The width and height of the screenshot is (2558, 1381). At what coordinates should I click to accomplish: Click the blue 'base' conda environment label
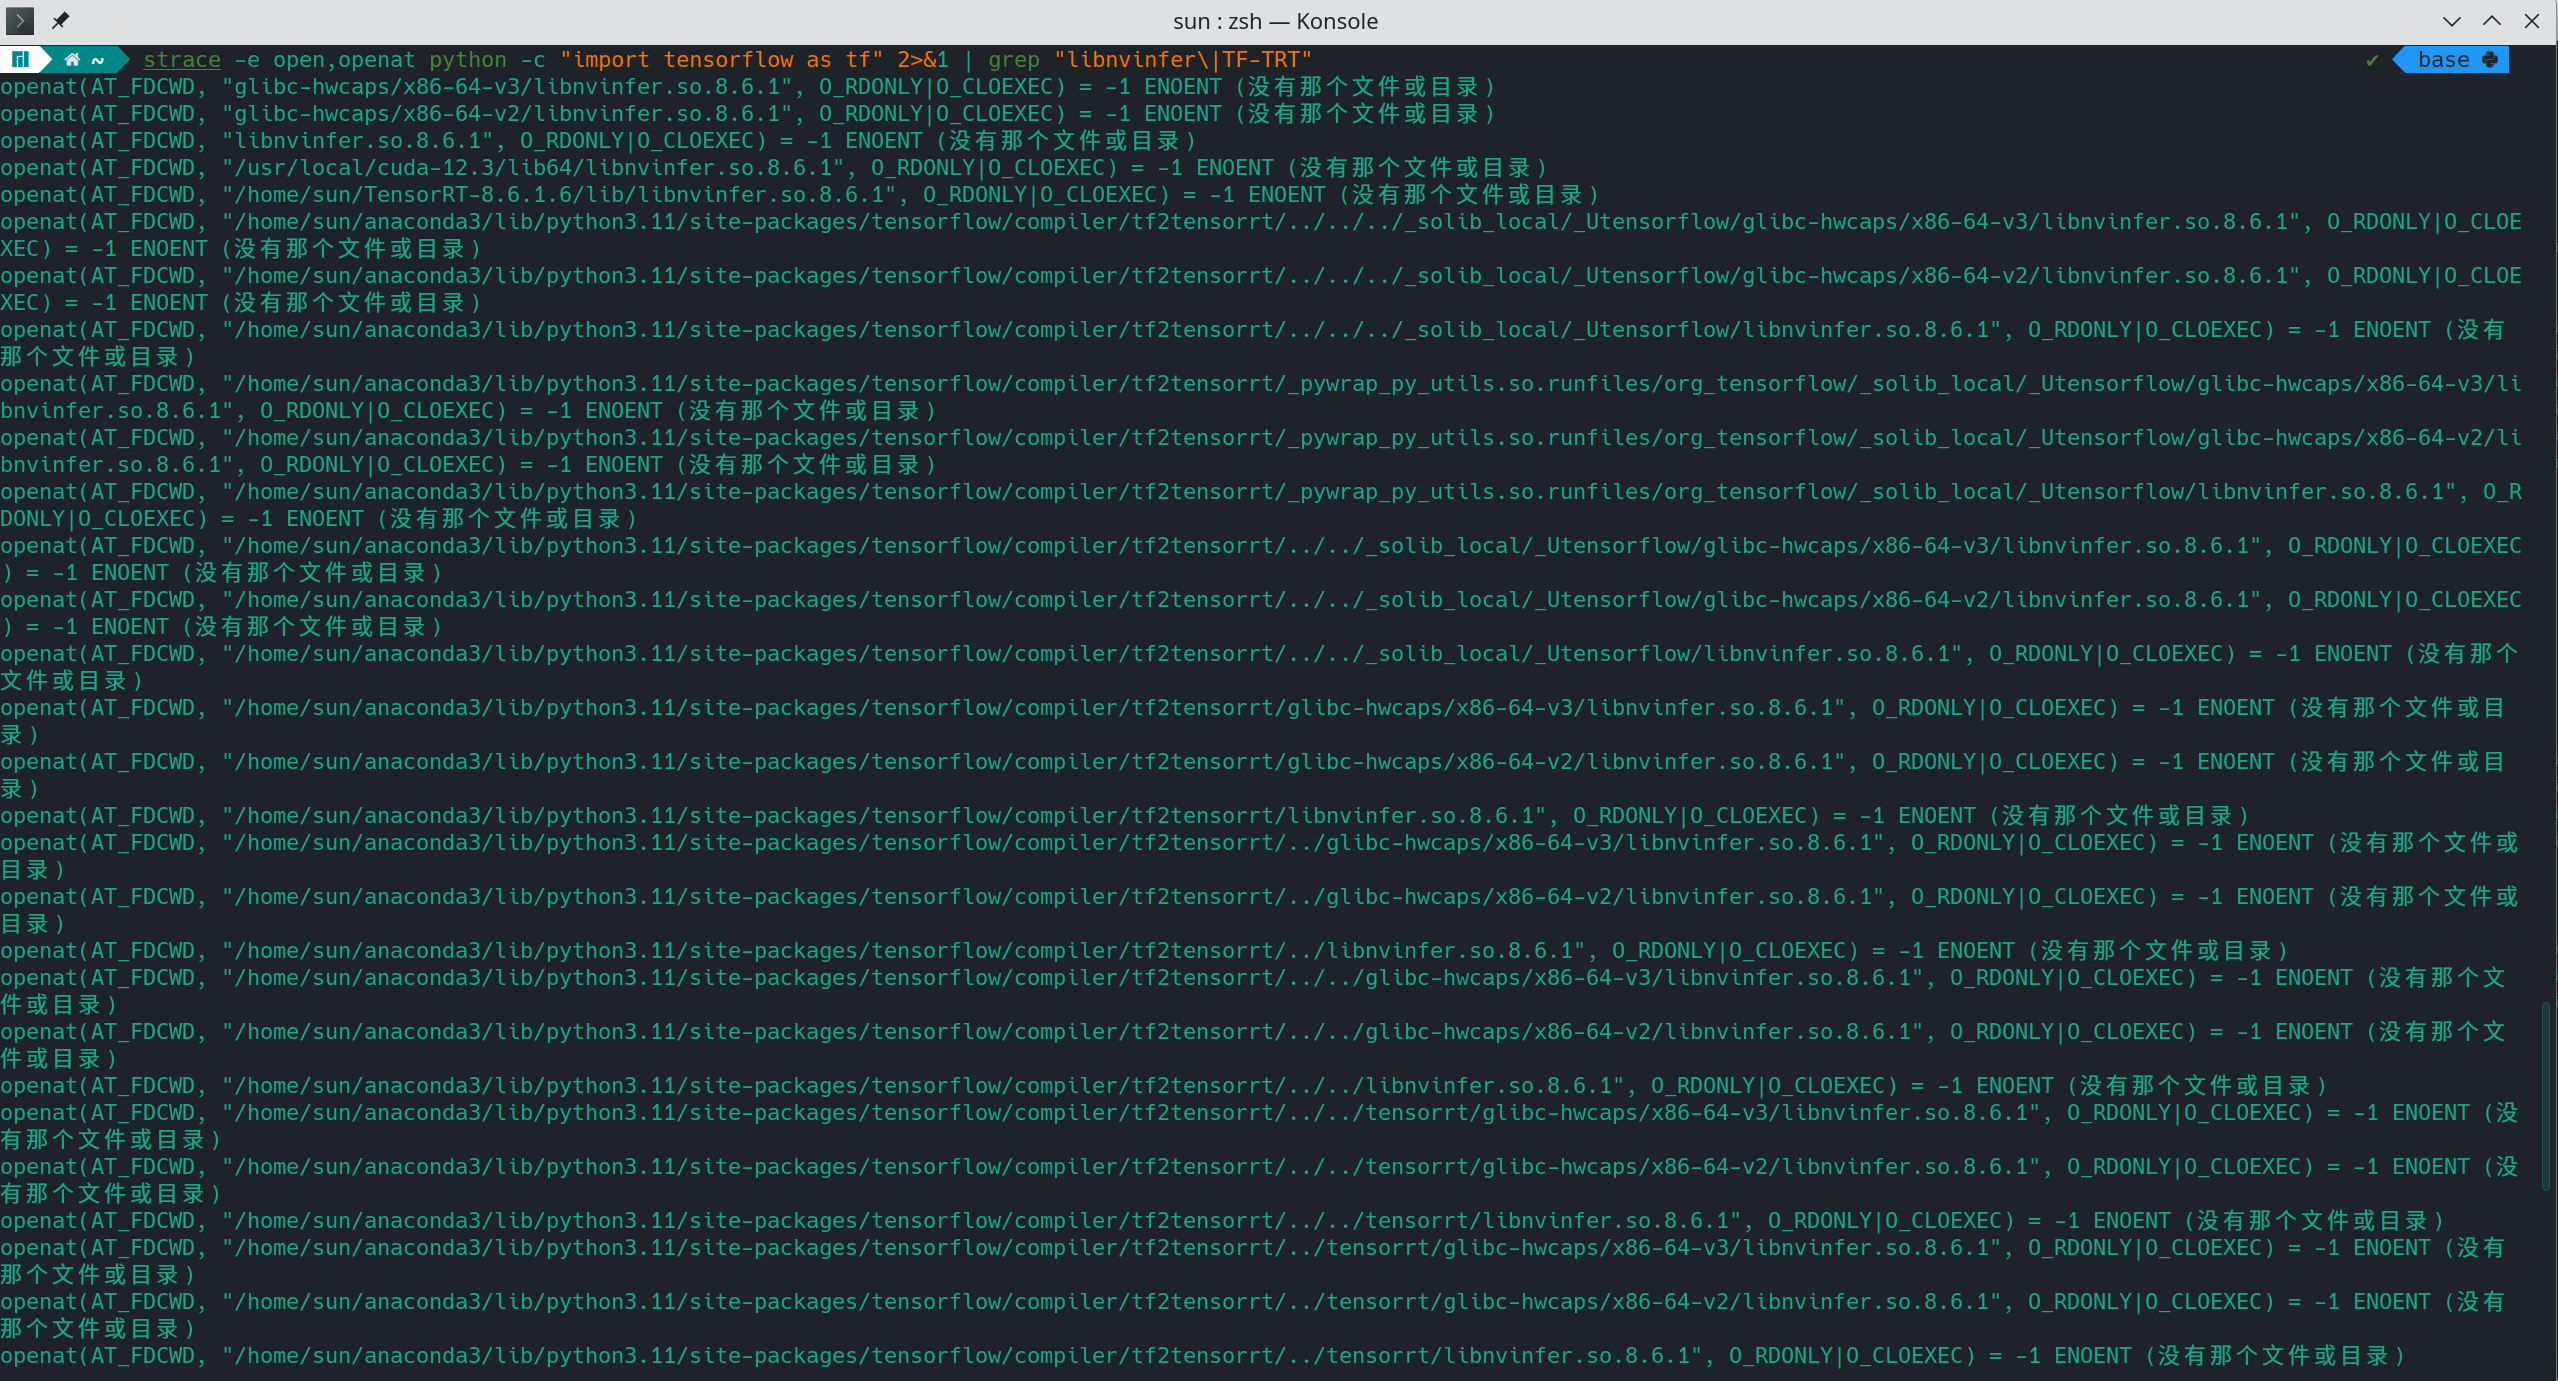[2443, 60]
